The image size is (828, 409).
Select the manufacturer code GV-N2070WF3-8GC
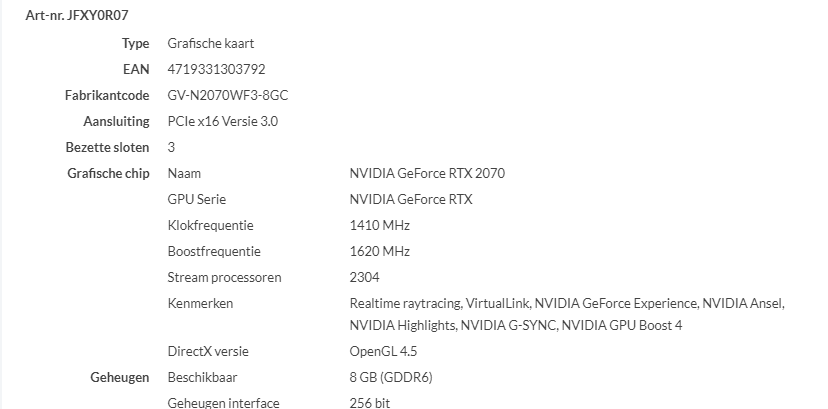click(229, 95)
